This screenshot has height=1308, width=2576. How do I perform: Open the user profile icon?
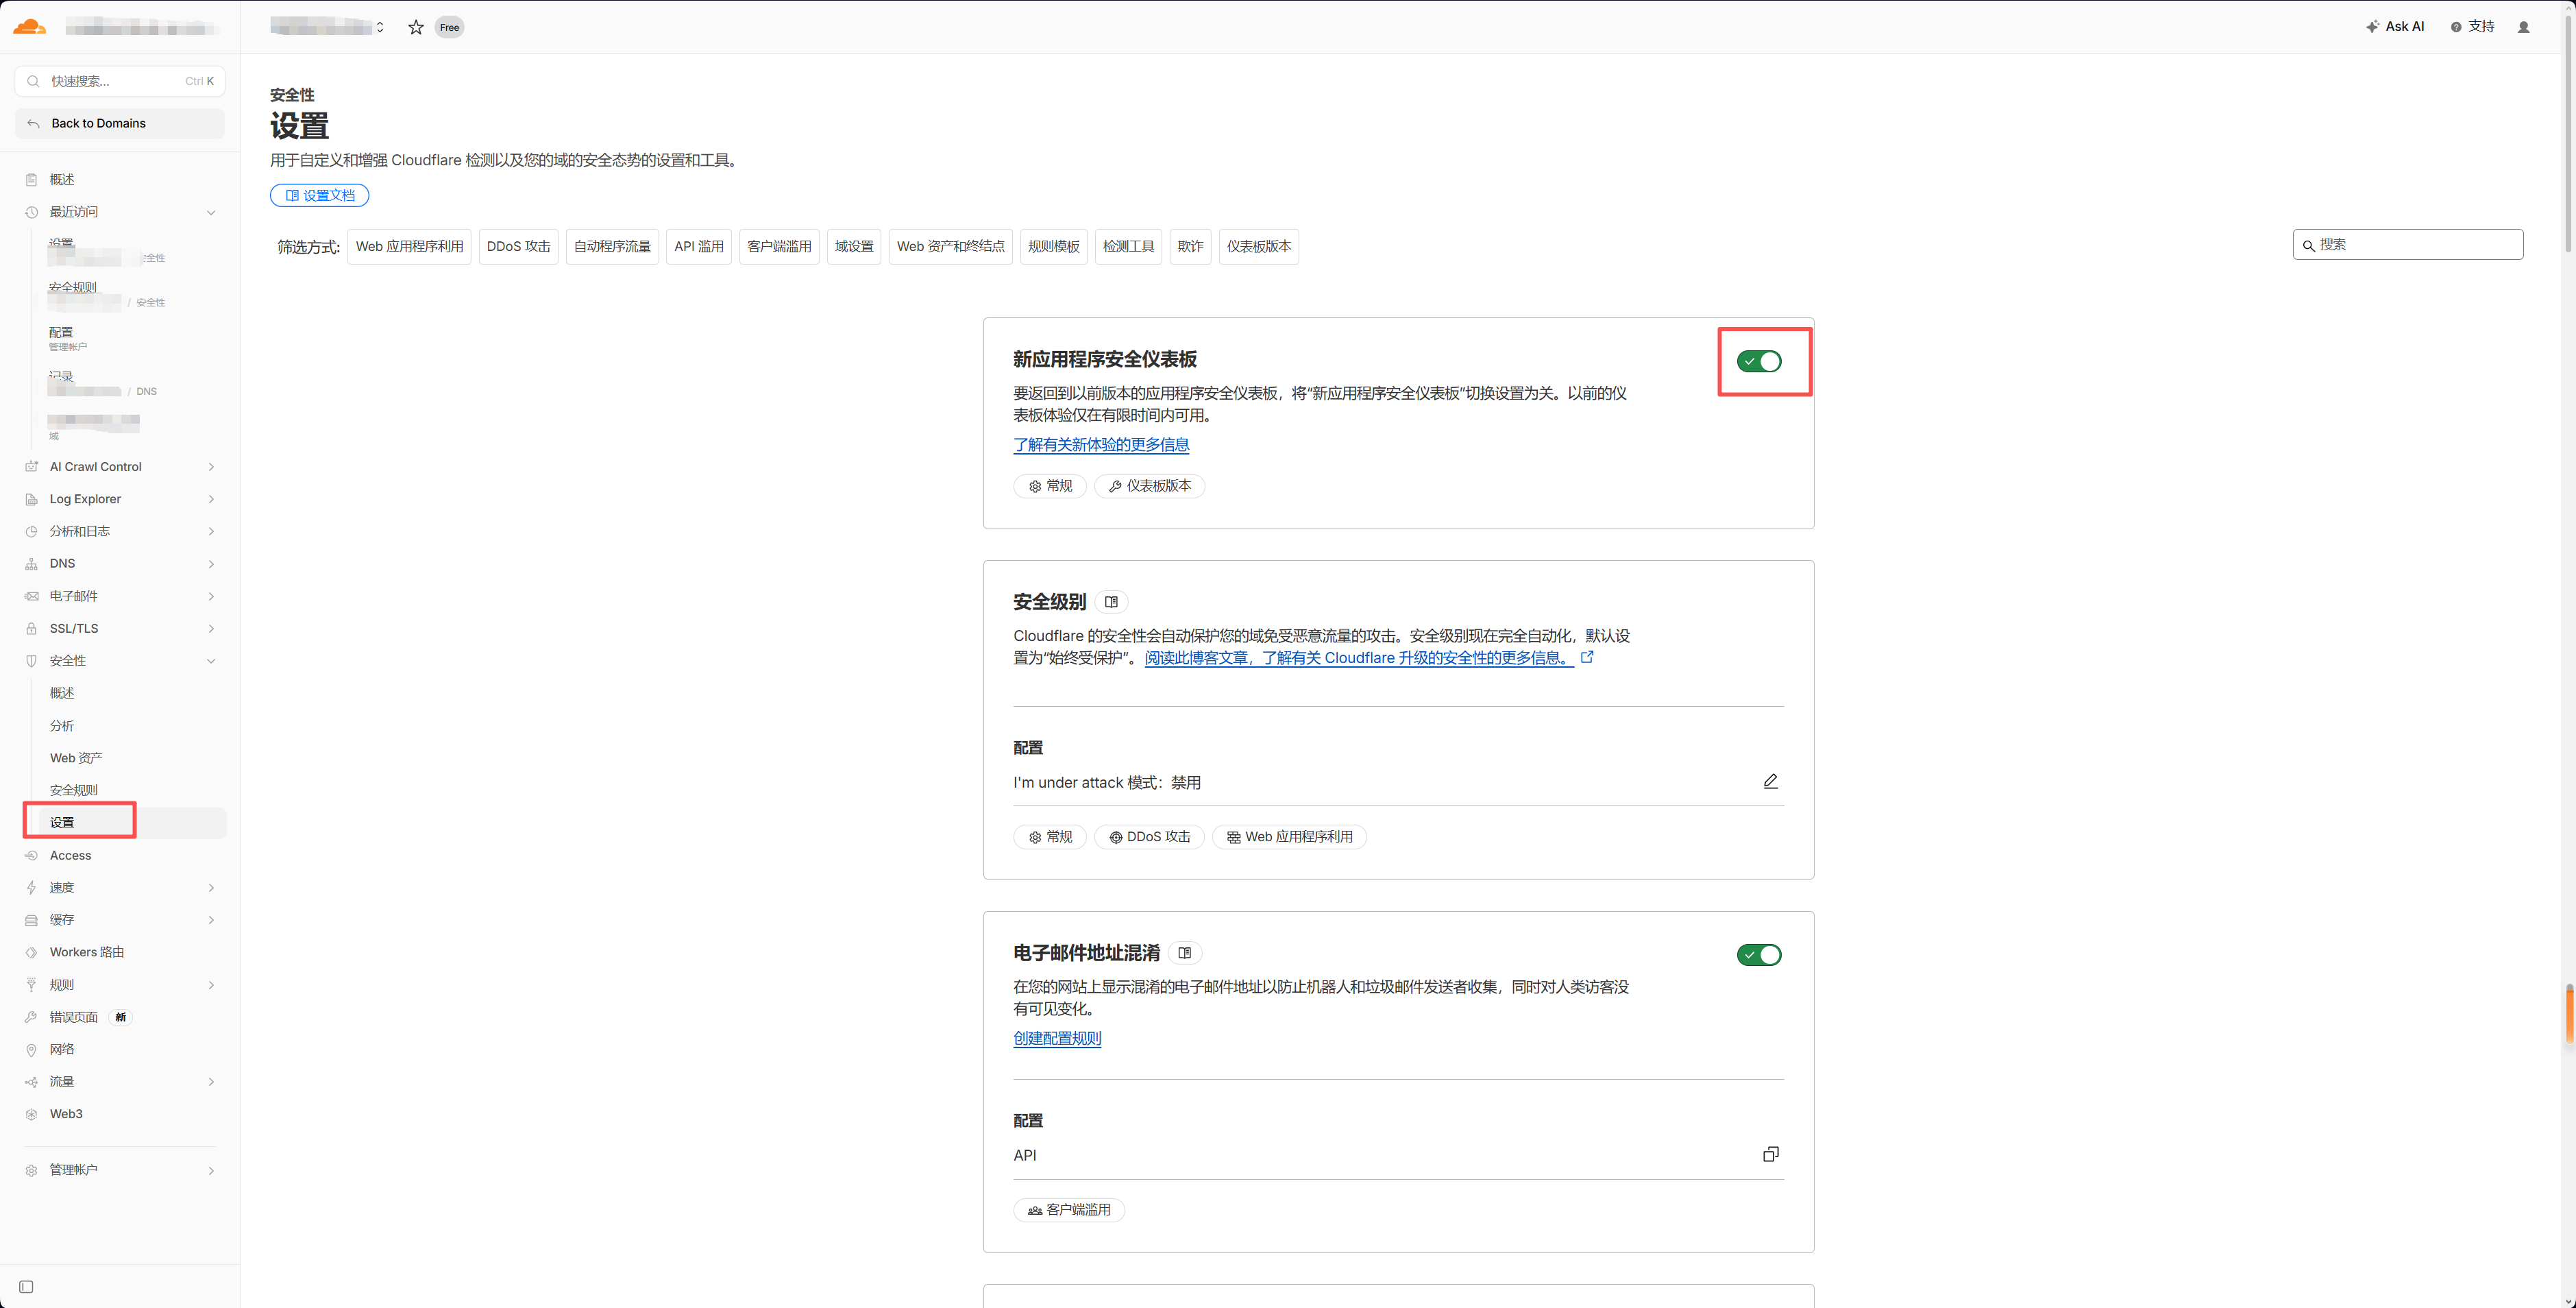click(2523, 27)
